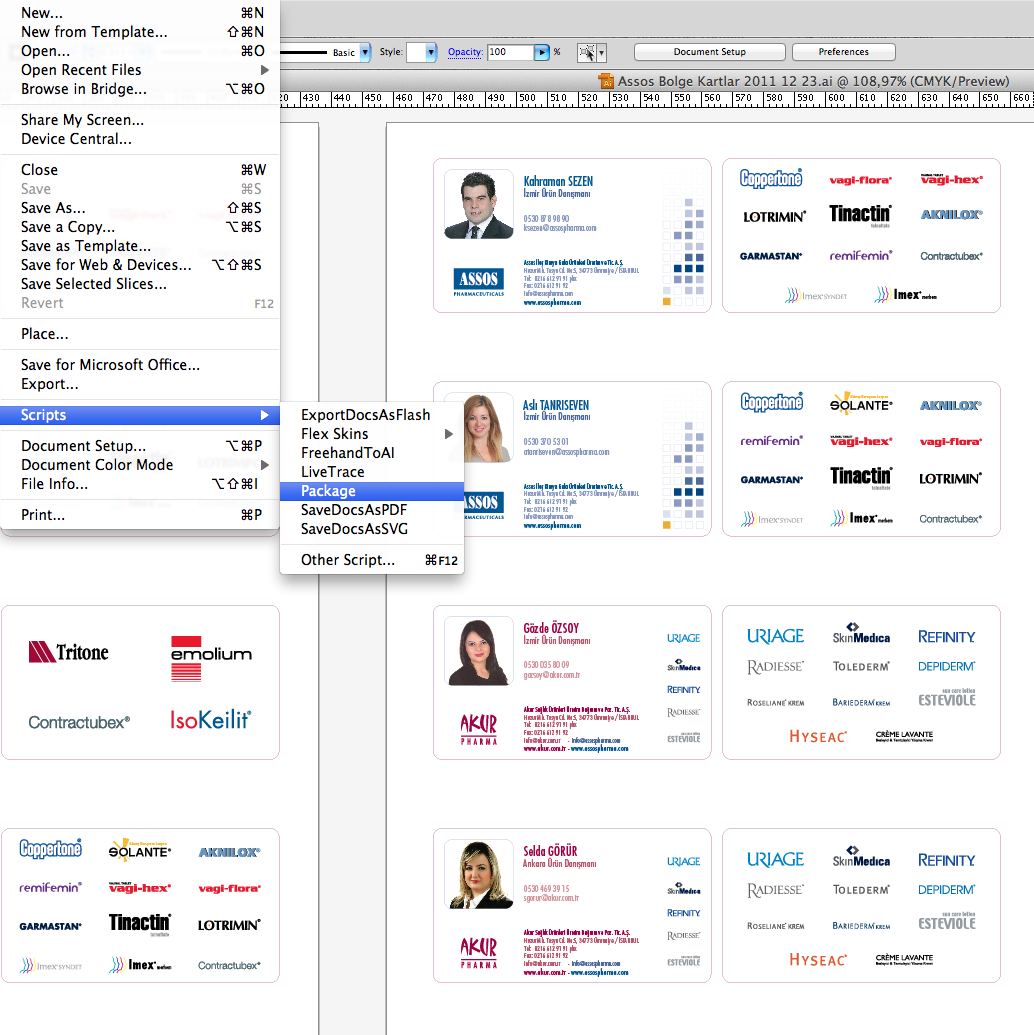Expand the Document Color Mode submenu

pyautogui.click(x=265, y=465)
